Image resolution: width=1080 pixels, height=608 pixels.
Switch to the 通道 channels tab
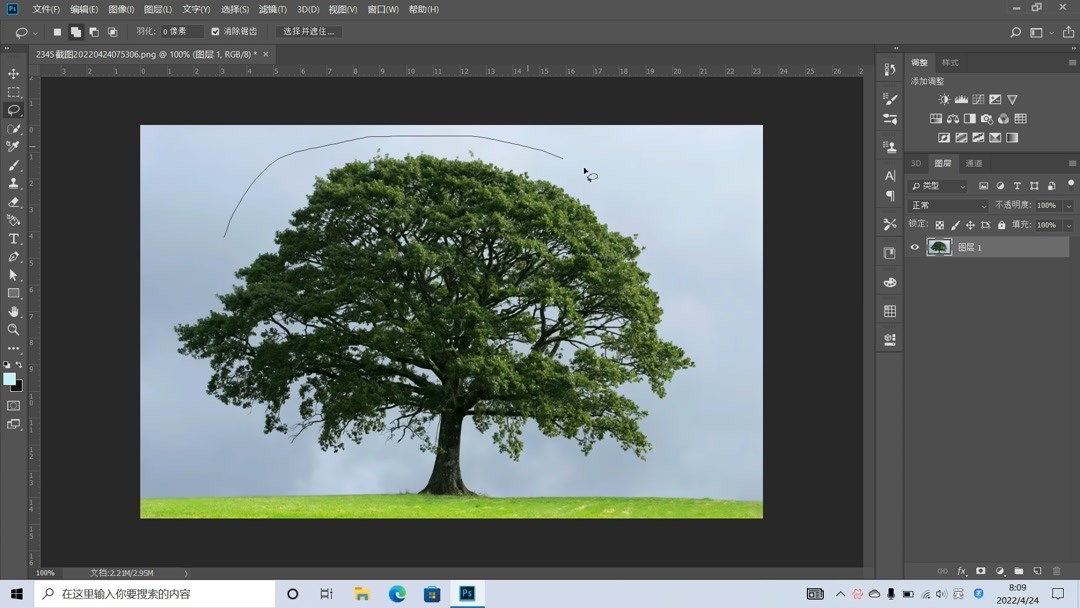click(x=973, y=163)
